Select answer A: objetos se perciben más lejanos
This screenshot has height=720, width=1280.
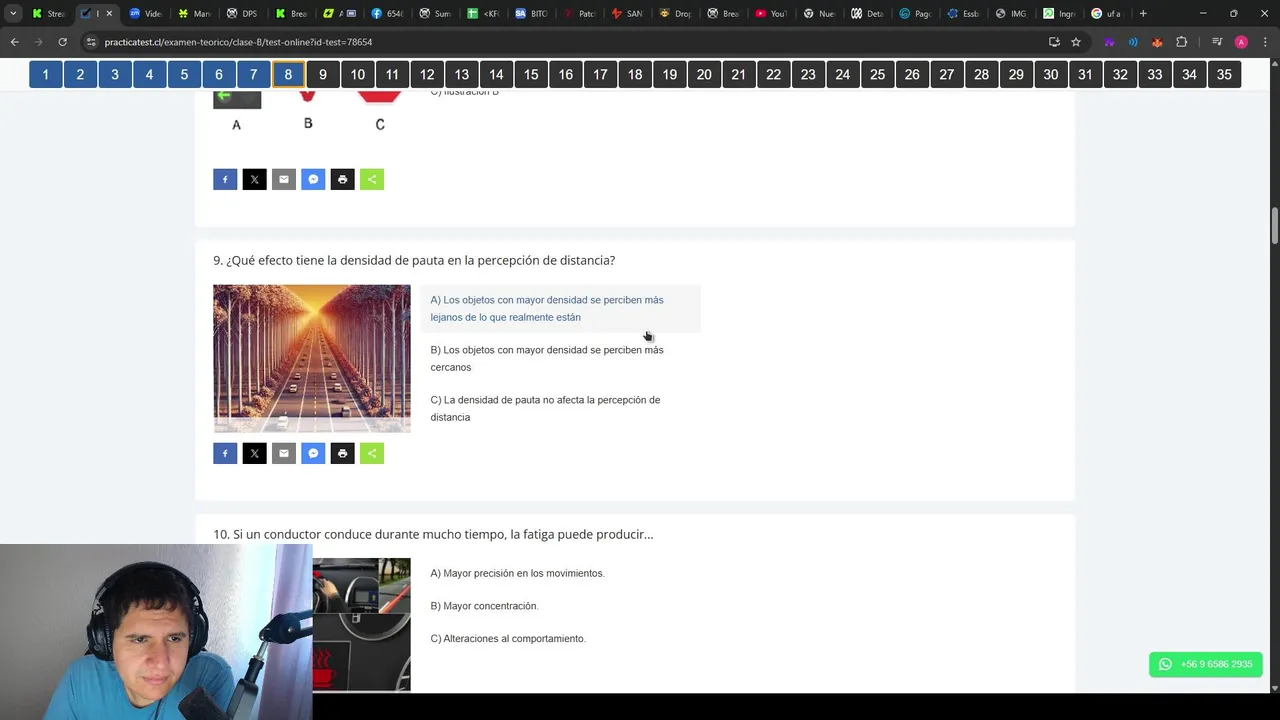560,308
